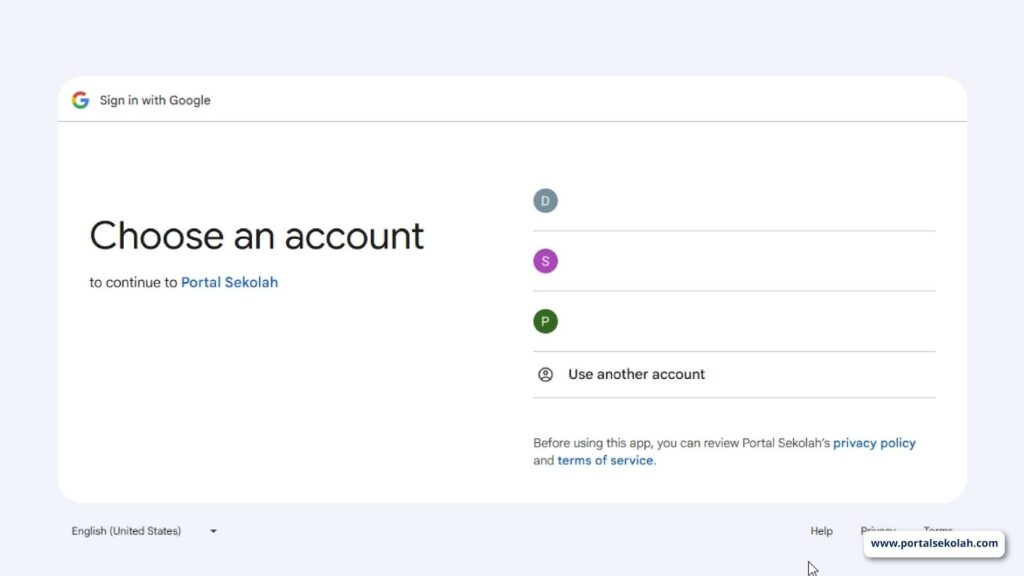This screenshot has width=1024, height=576.
Task: Click the "to continue to" text
Action: pyautogui.click(x=133, y=283)
